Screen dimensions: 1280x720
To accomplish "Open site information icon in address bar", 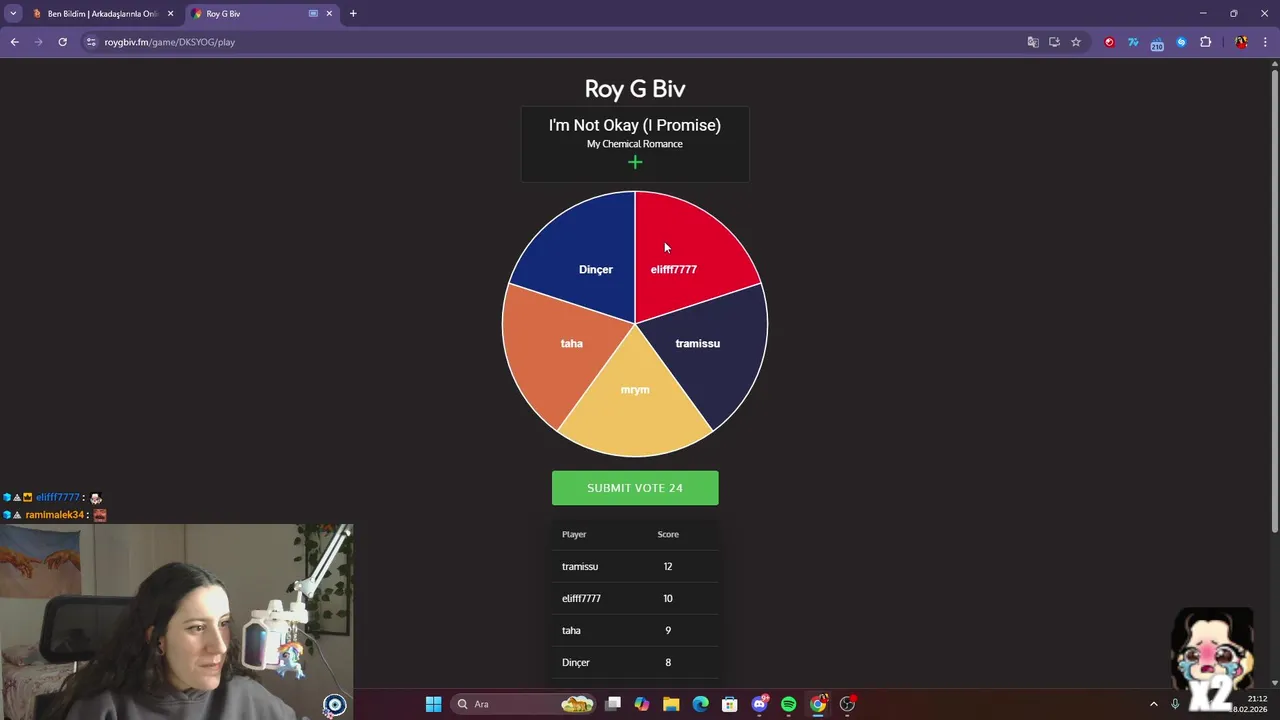I will [x=91, y=42].
